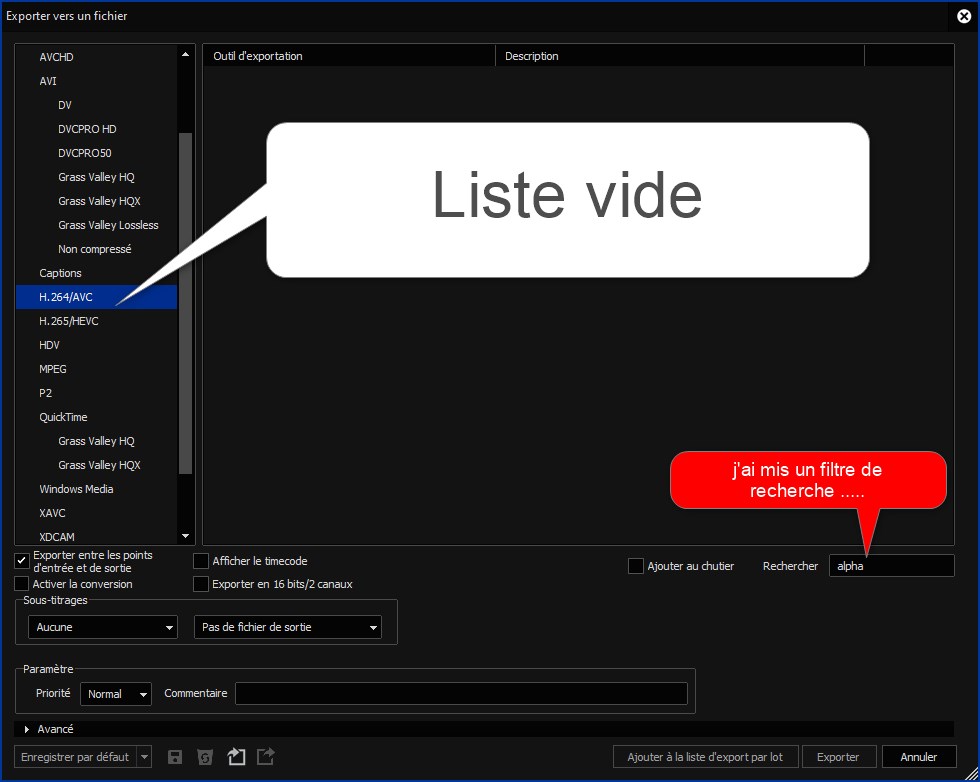
Task: Enable 'Activer la conversion' checkbox
Action: click(22, 584)
